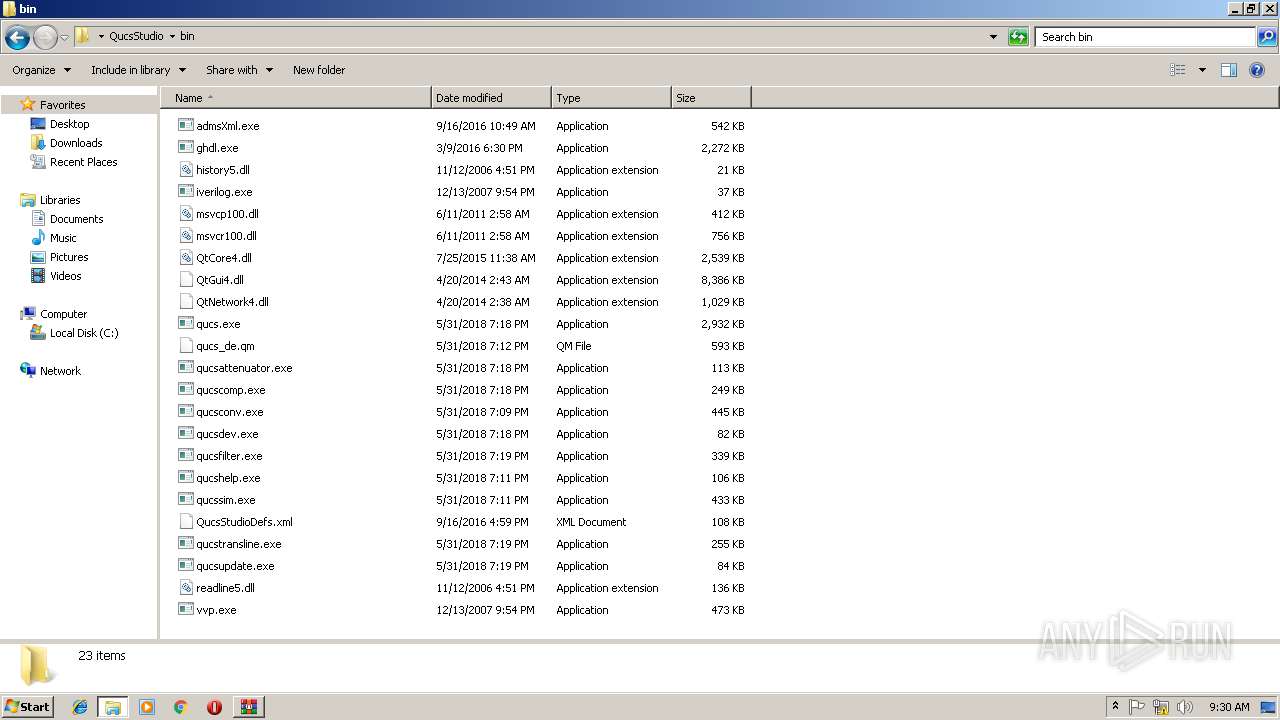Select the QucsStudioDefs.xml document icon

pyautogui.click(x=185, y=522)
